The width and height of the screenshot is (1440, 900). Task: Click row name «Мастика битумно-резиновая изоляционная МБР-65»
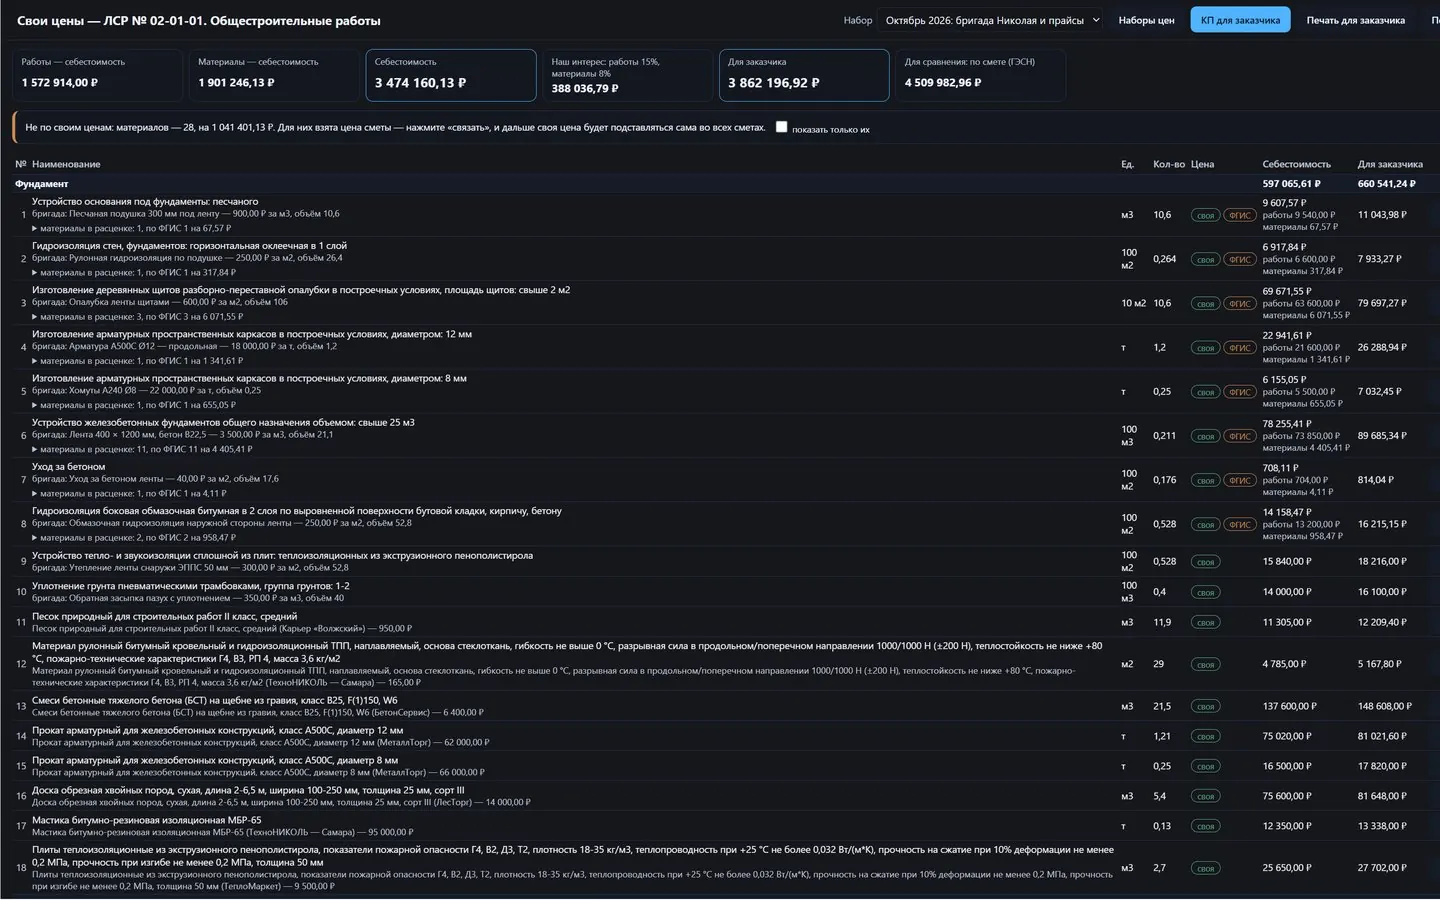tap(146, 820)
